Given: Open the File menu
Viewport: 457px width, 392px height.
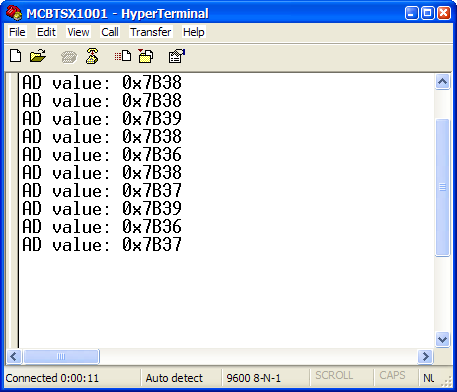Looking at the screenshot, I should click(x=17, y=32).
